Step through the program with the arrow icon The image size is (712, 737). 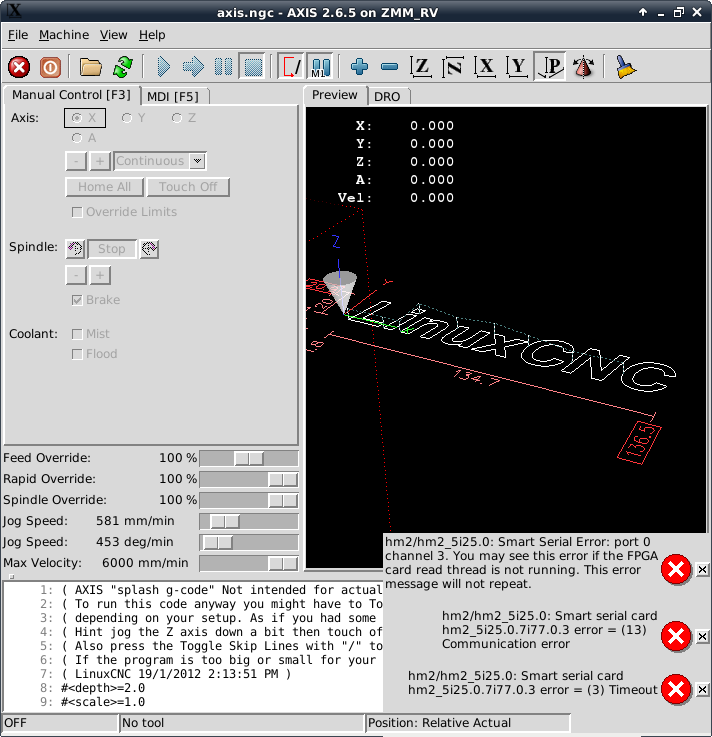tap(193, 67)
